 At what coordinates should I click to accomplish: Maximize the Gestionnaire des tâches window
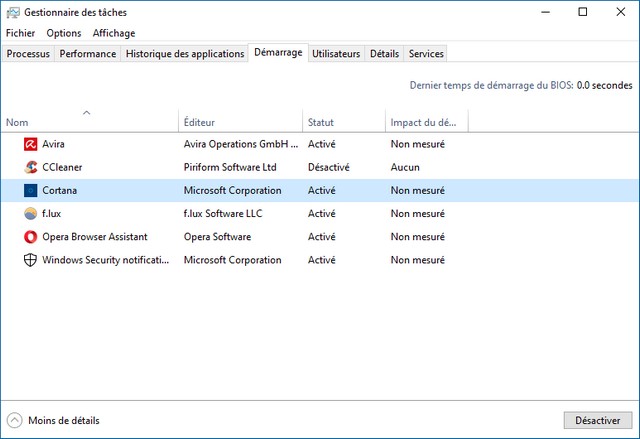tap(583, 12)
